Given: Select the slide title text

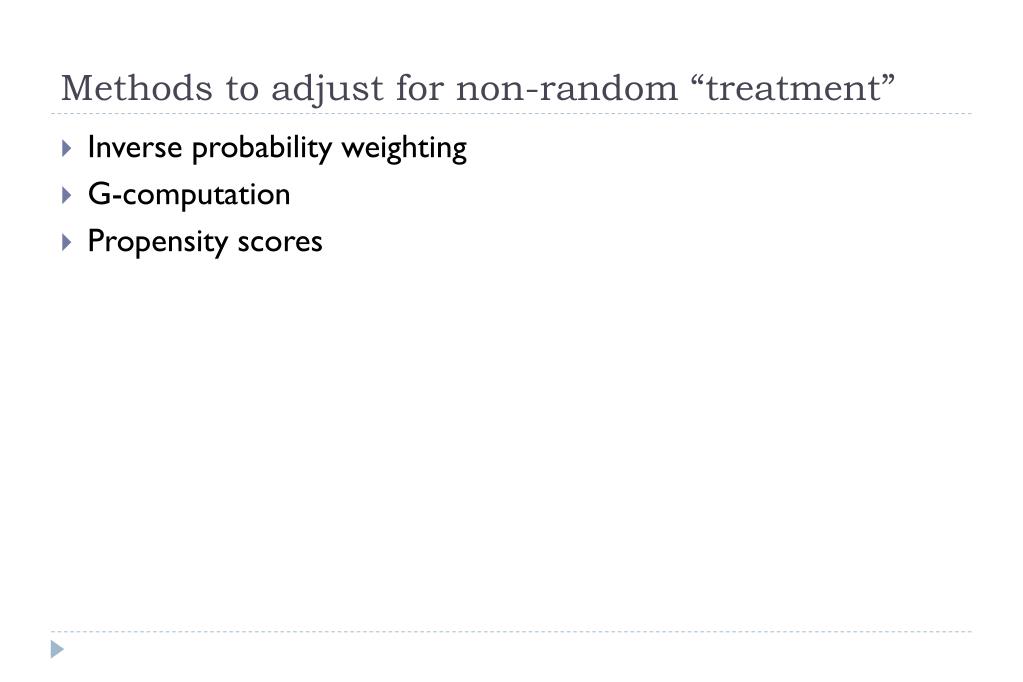Looking at the screenshot, I should tap(478, 89).
